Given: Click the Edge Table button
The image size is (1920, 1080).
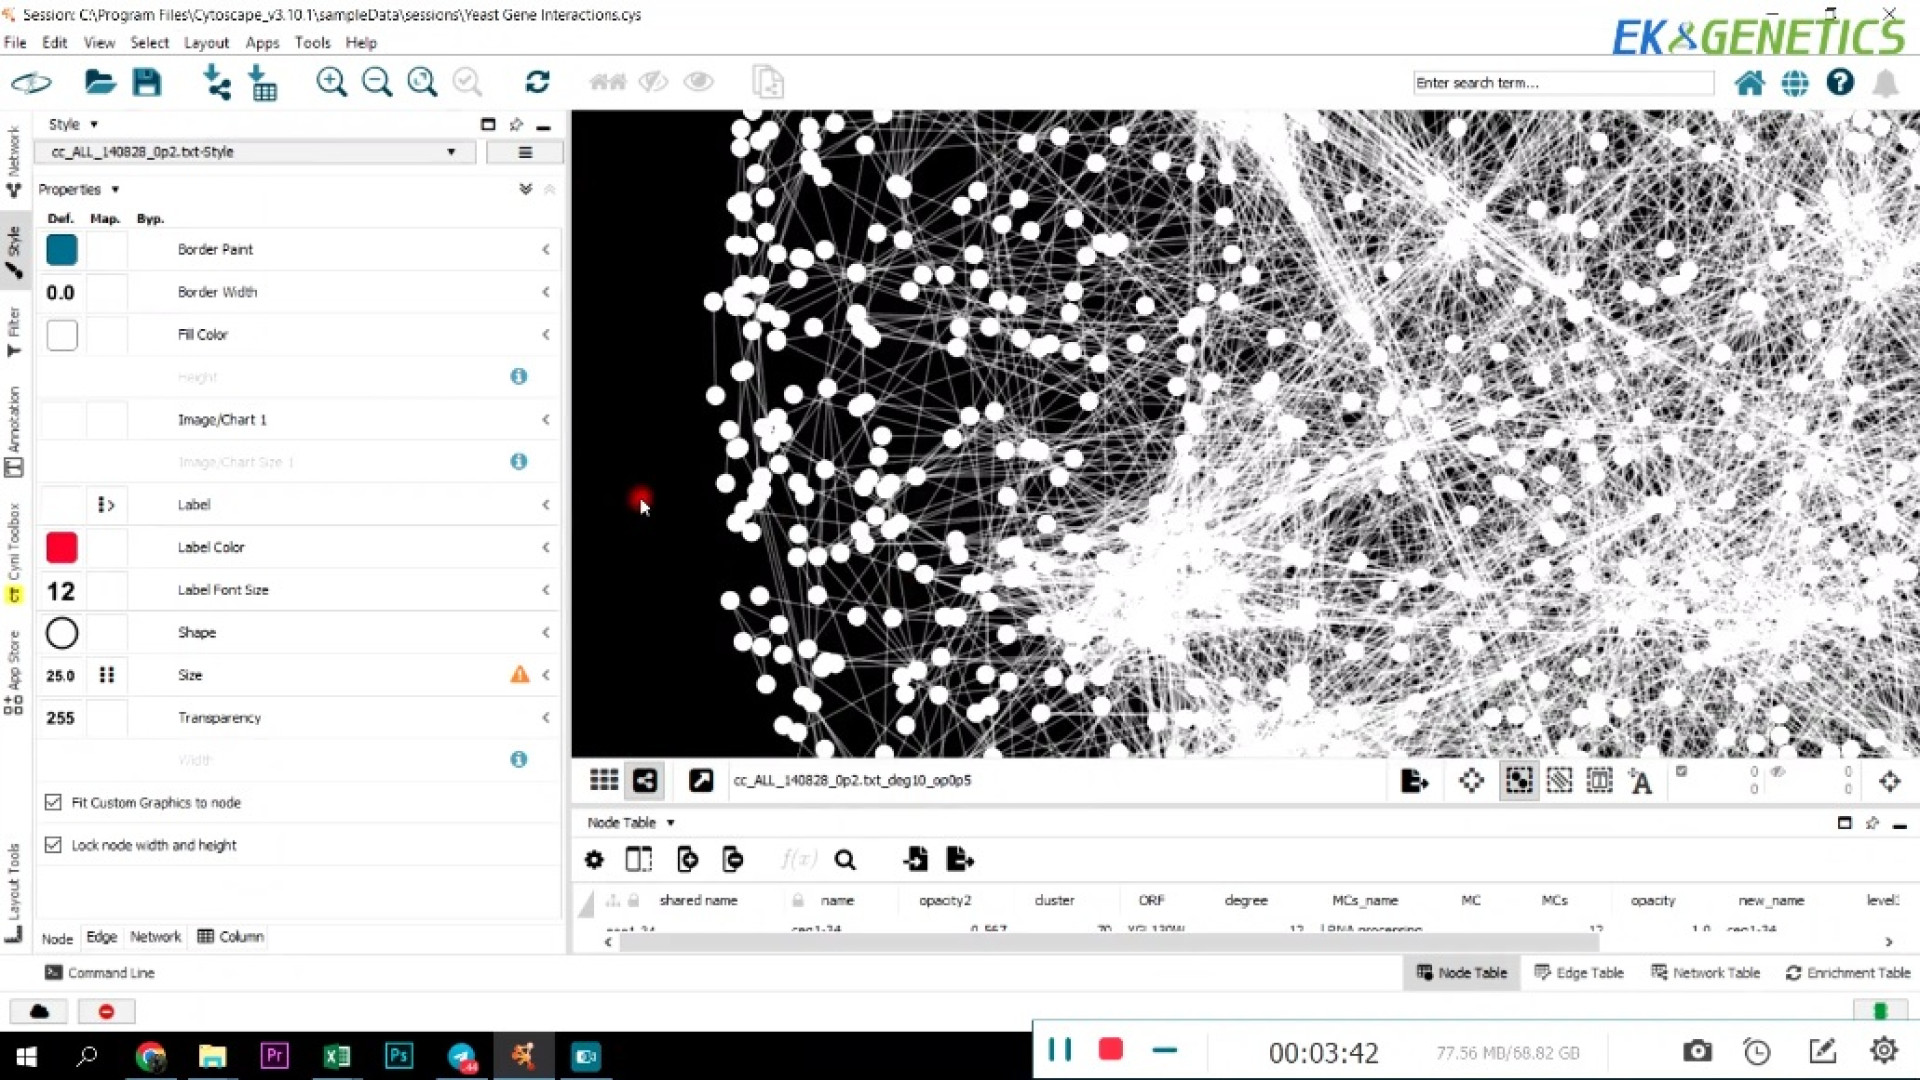Looking at the screenshot, I should [1578, 972].
